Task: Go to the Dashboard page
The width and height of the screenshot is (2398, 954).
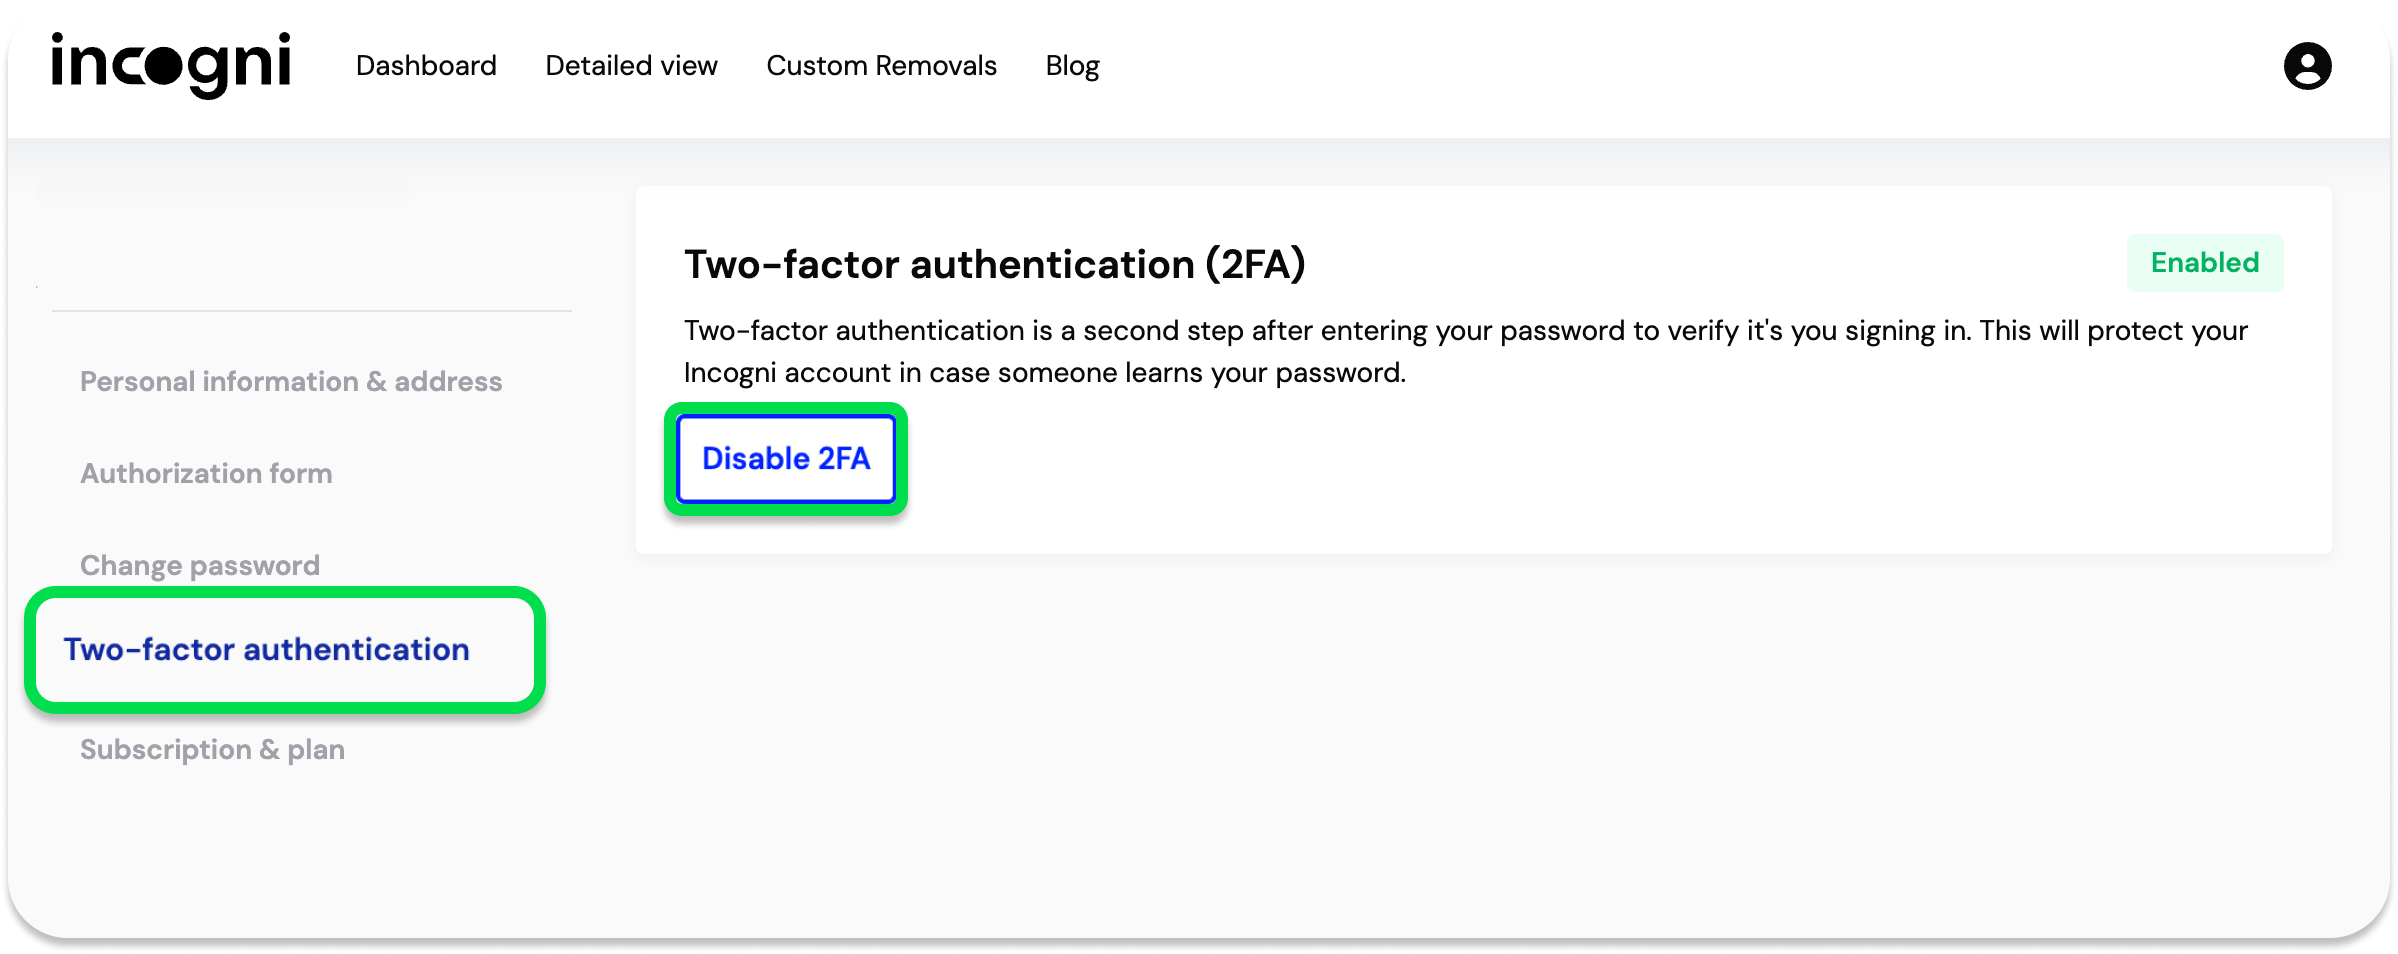Action: coord(426,66)
